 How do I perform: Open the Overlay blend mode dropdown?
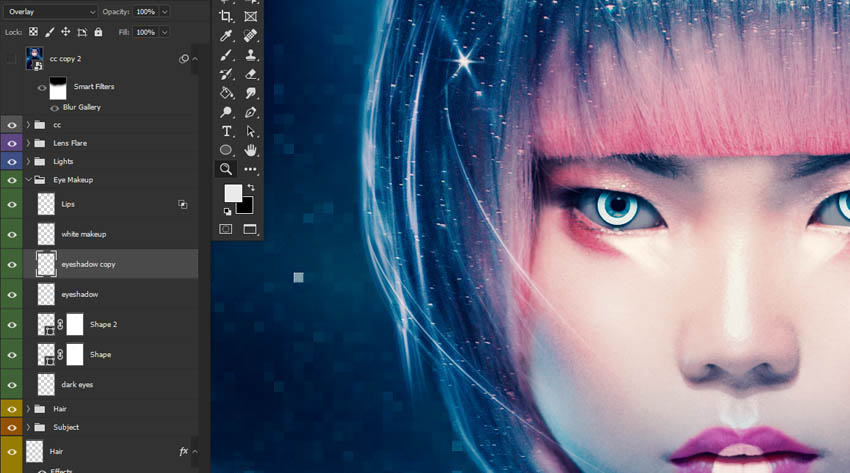tap(50, 11)
